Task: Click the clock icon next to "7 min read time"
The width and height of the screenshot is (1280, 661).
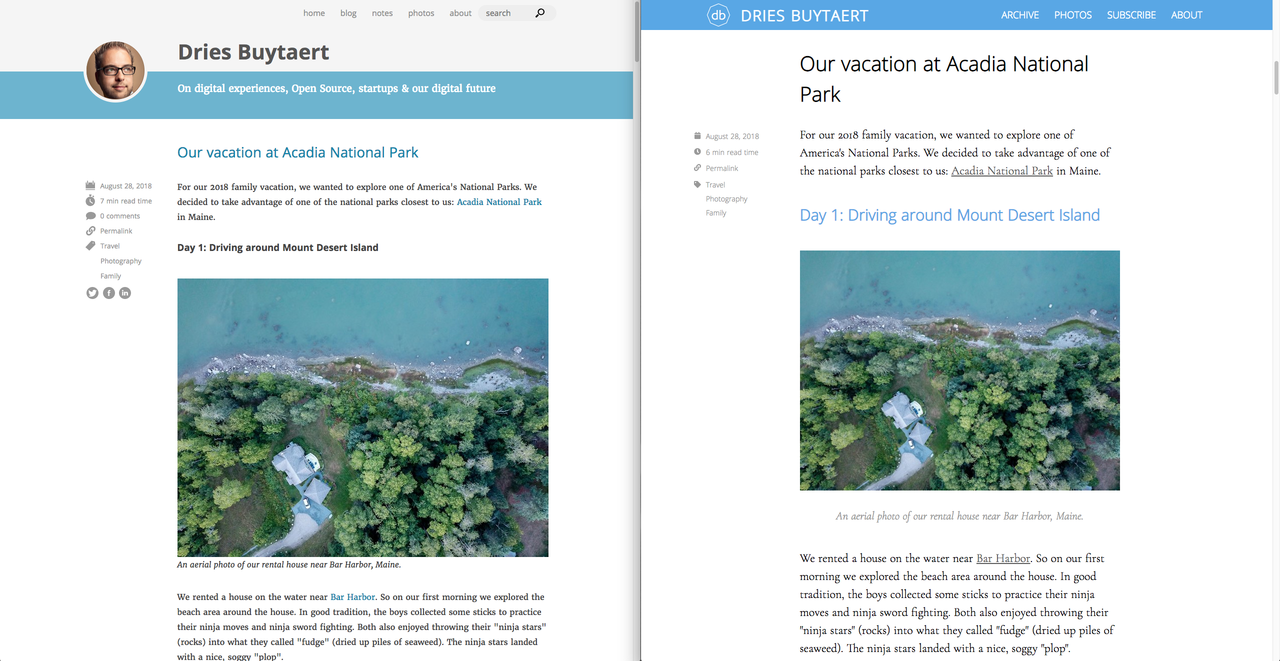Action: click(89, 199)
